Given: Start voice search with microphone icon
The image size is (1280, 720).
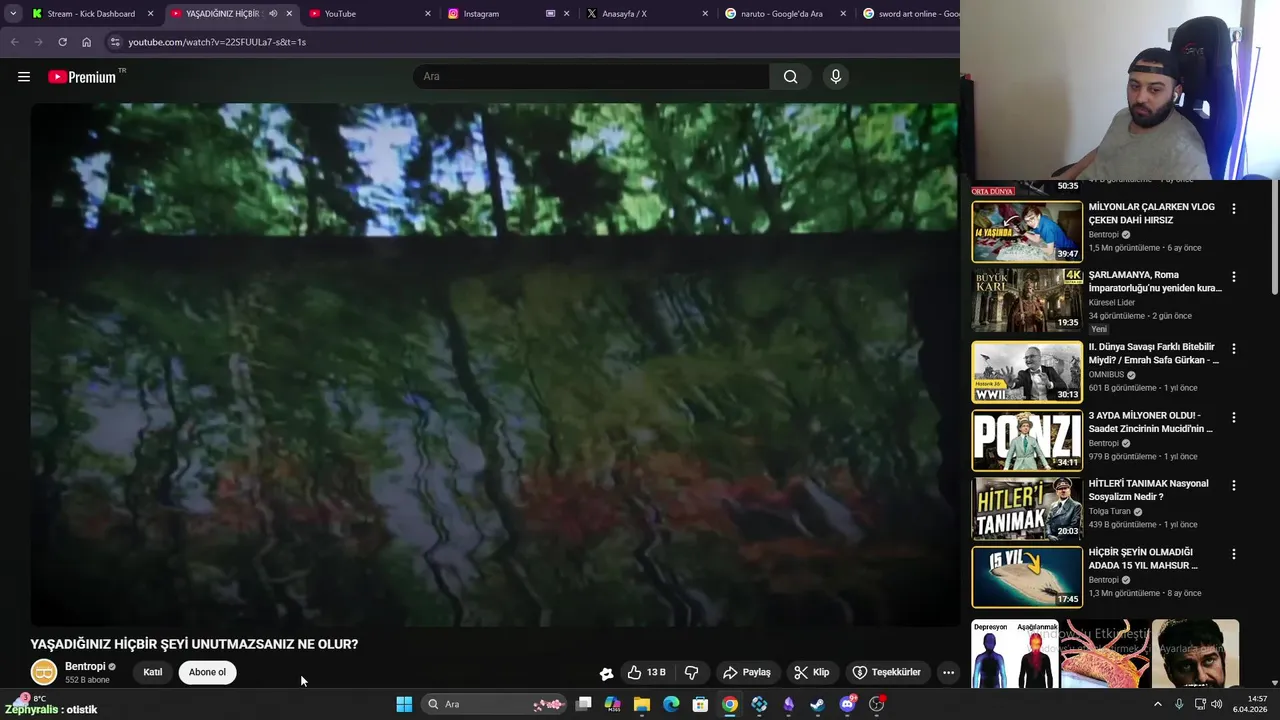Looking at the screenshot, I should [x=836, y=77].
